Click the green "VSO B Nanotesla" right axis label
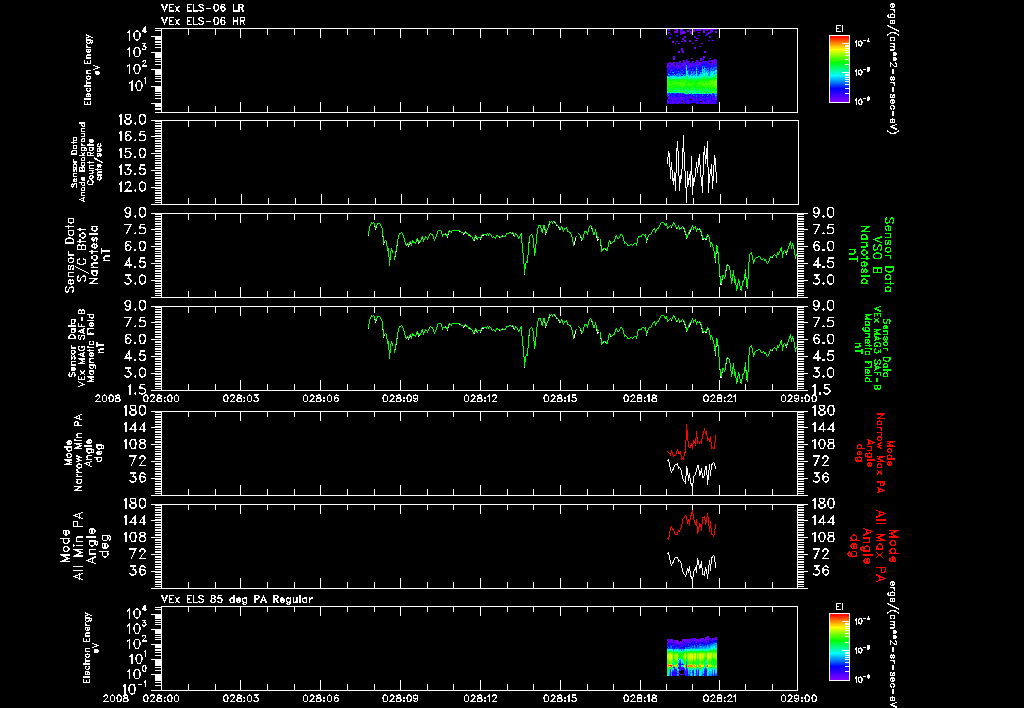1024x708 pixels. click(871, 255)
